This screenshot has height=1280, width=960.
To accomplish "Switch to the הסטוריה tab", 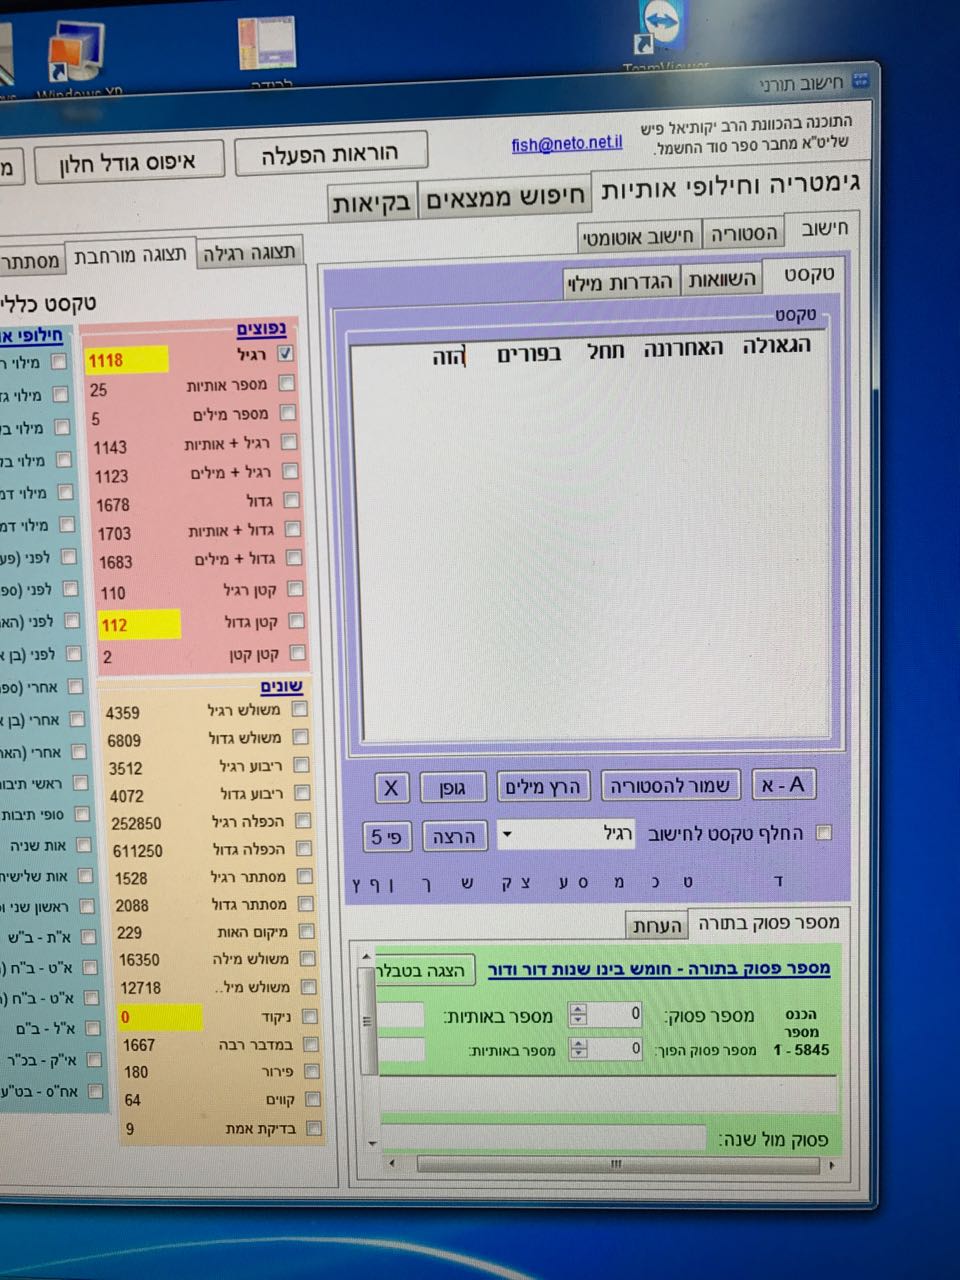I will point(742,234).
